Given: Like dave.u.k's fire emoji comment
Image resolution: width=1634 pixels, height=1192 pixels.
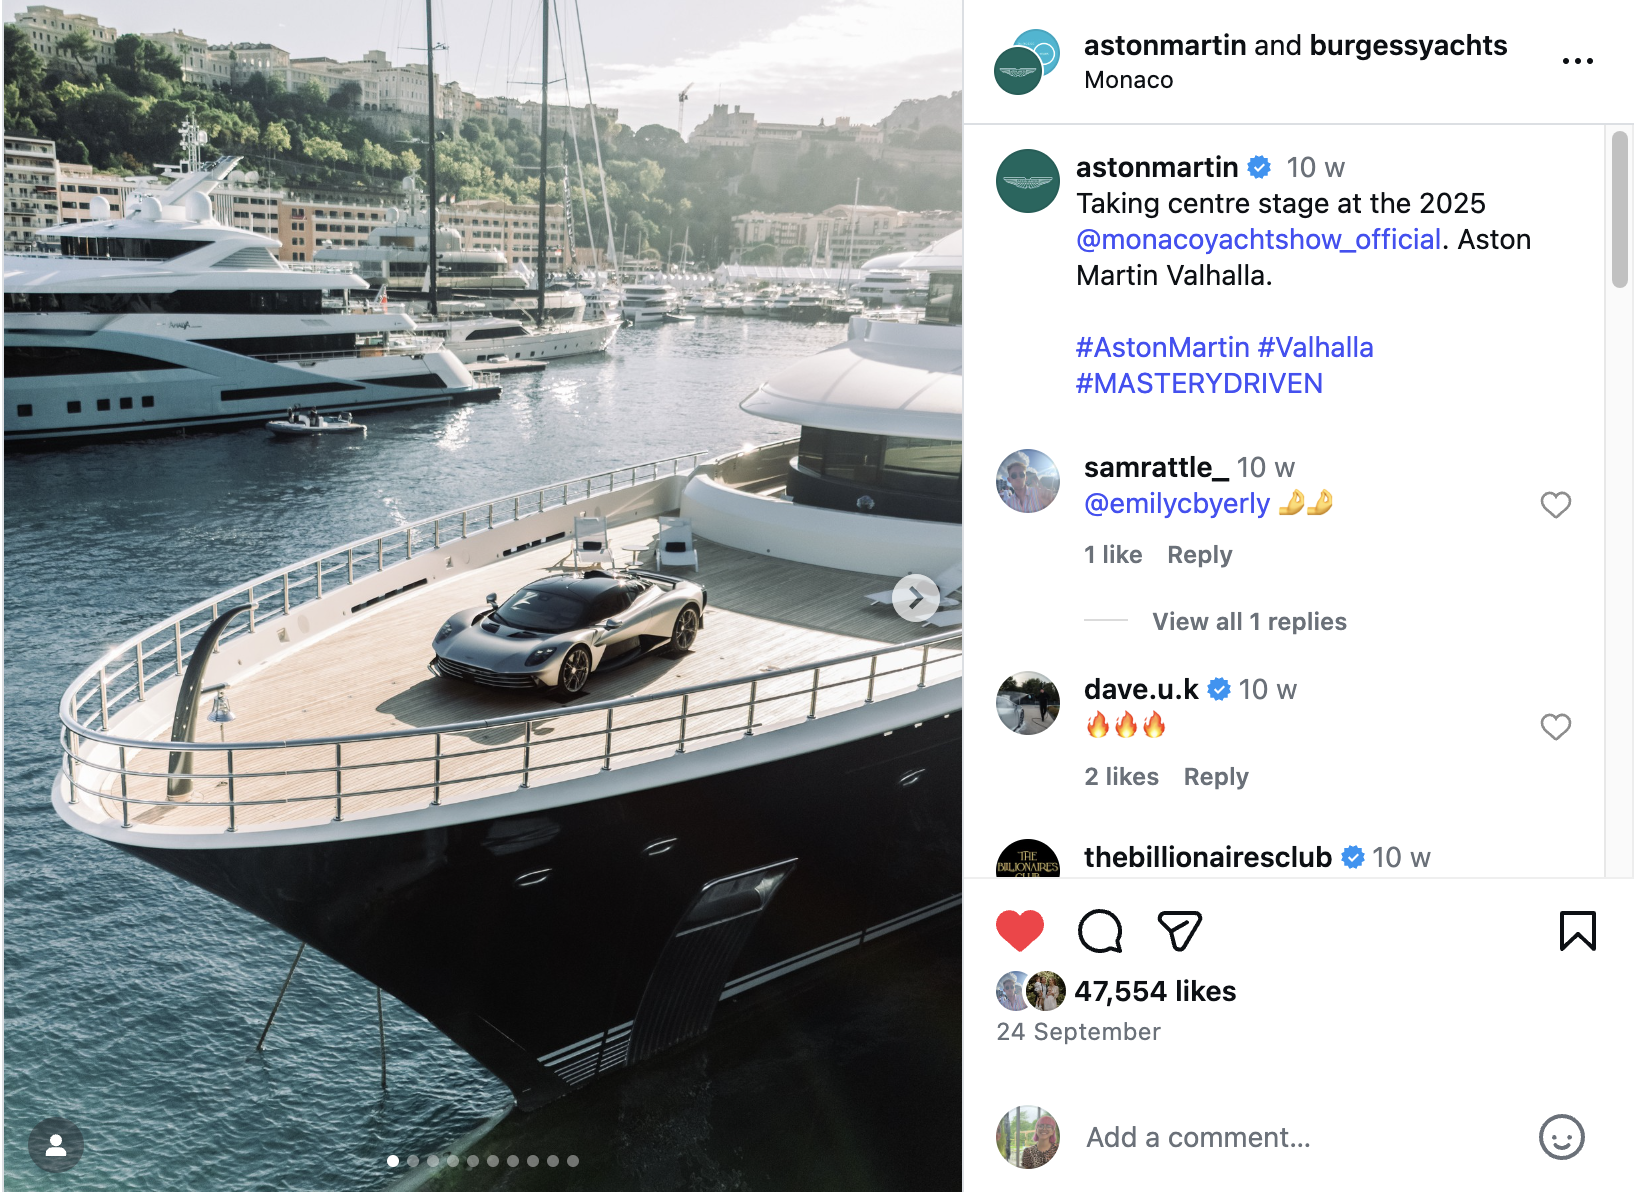Looking at the screenshot, I should 1555,727.
